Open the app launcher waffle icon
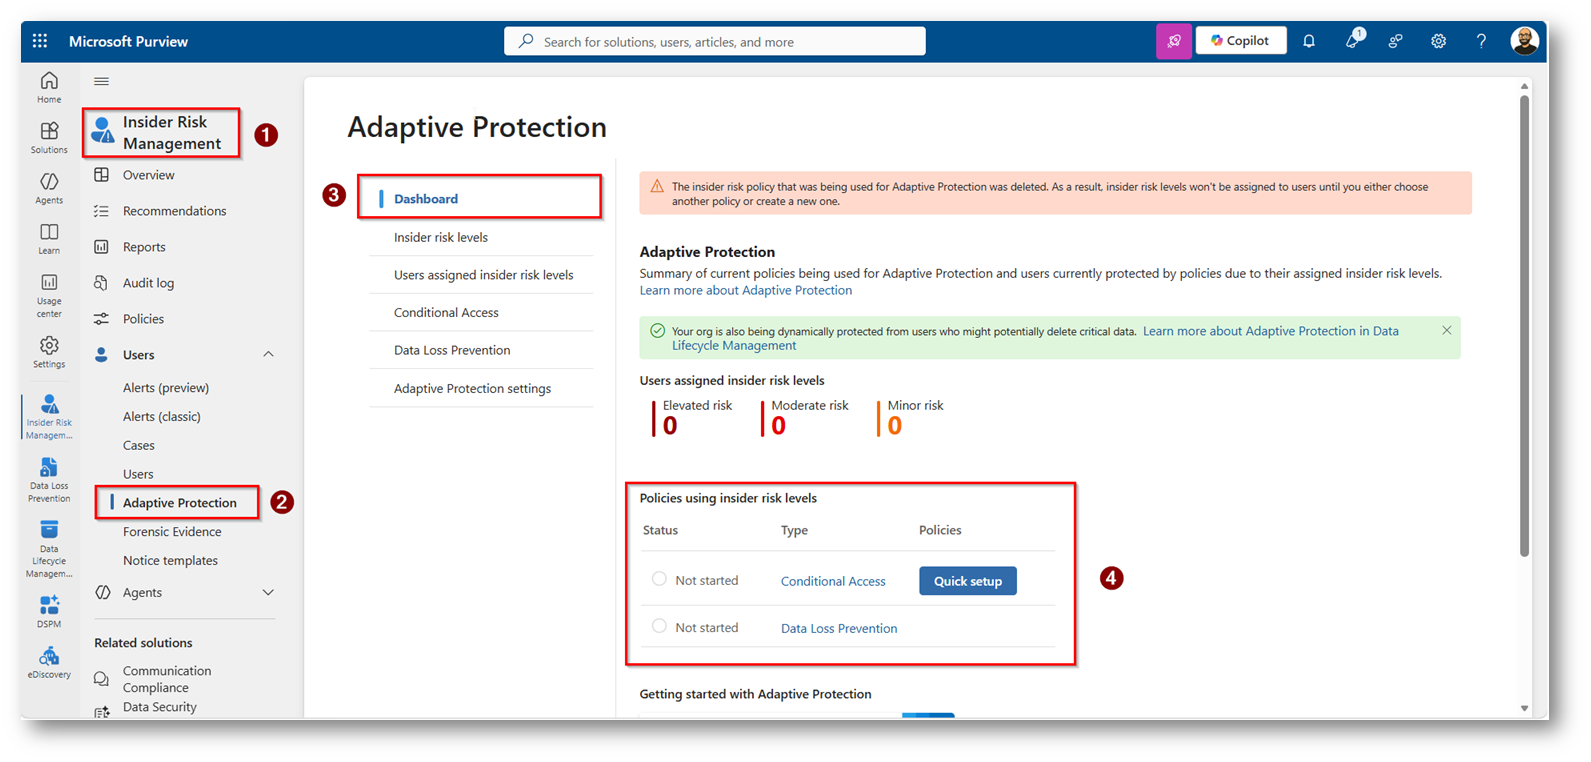This screenshot has height=762, width=1591. (x=40, y=41)
